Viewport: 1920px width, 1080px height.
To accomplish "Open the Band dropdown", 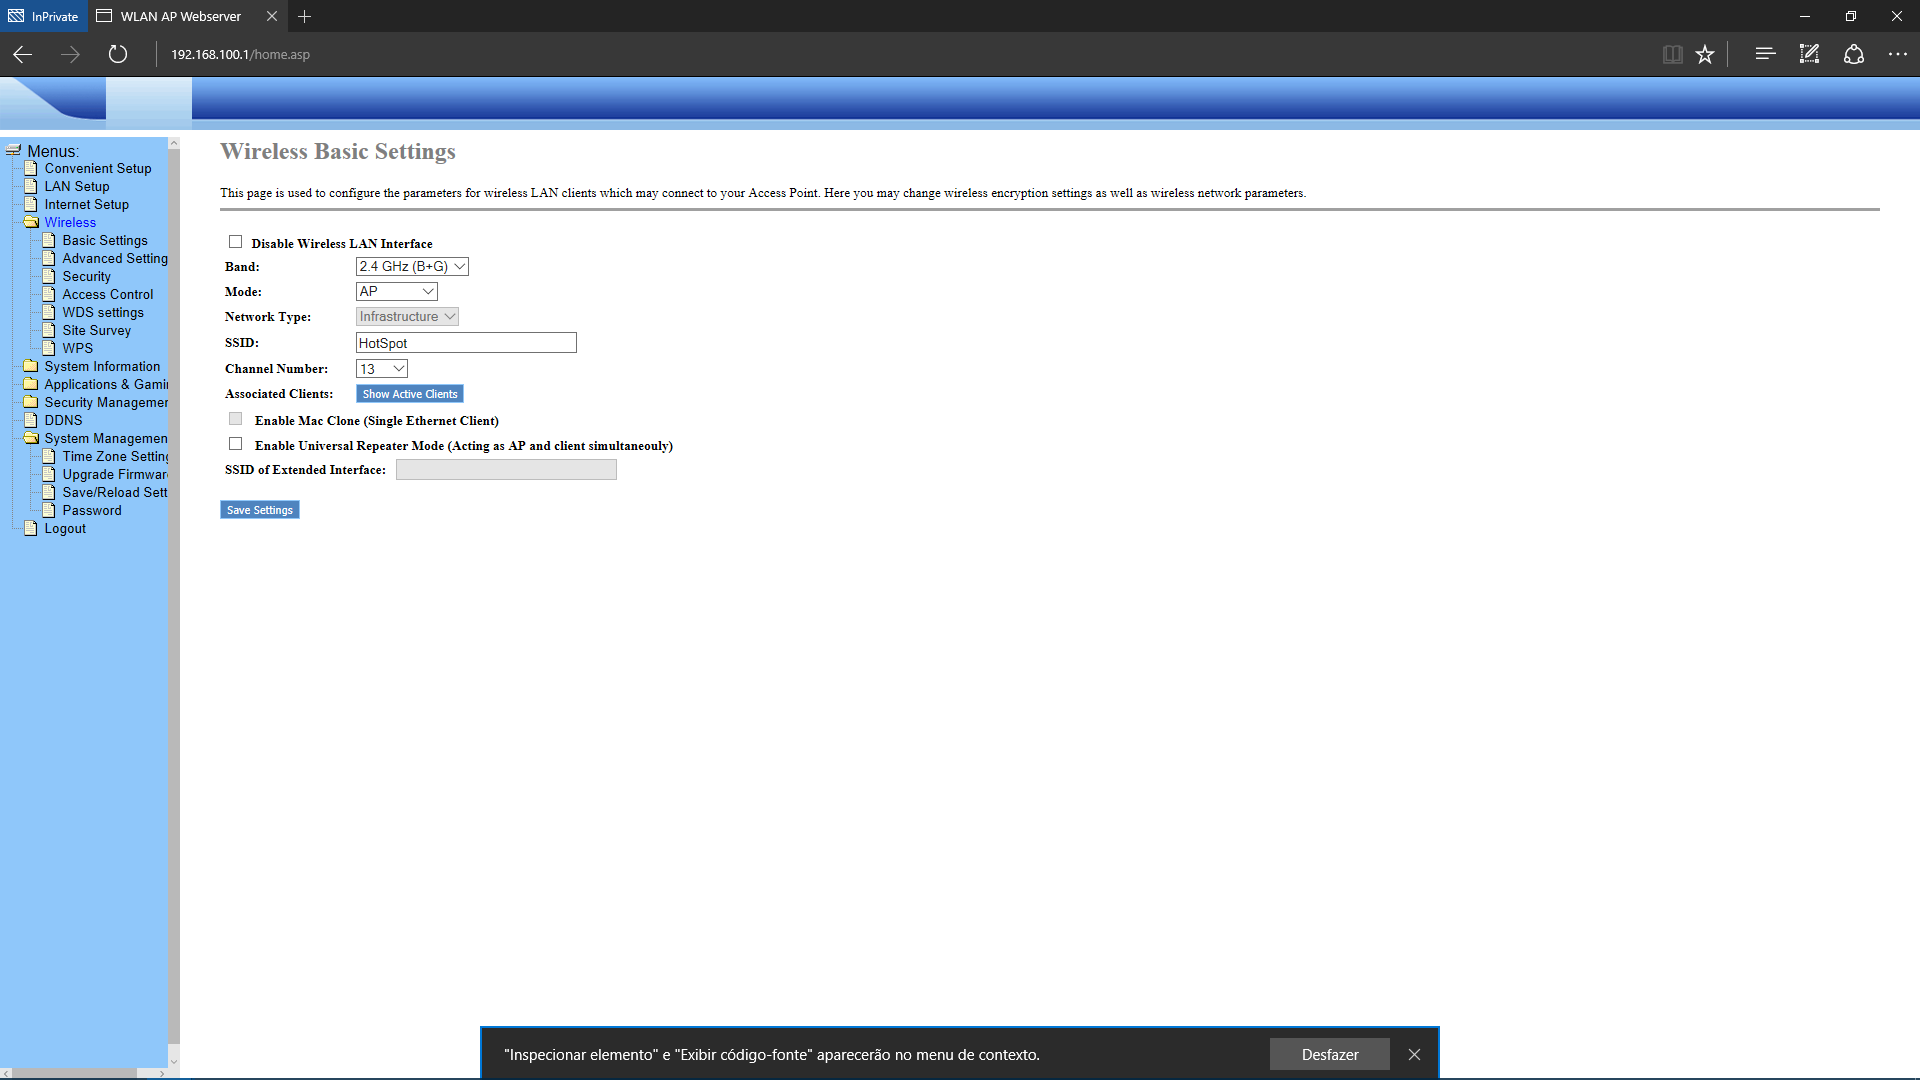I will click(x=412, y=266).
